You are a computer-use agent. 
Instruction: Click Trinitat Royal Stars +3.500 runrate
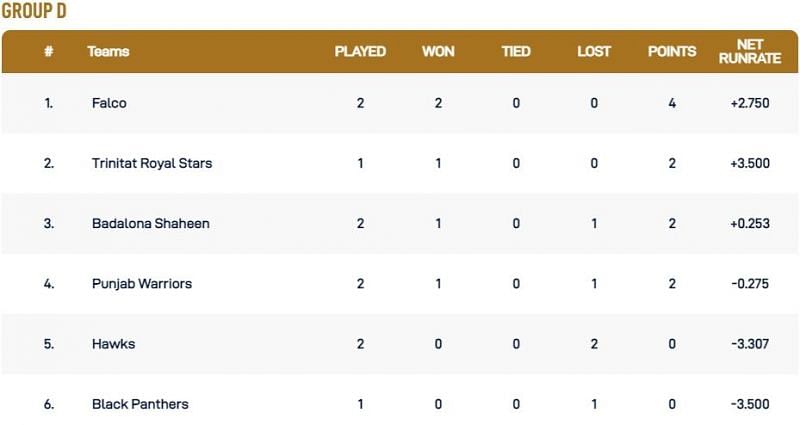[750, 163]
